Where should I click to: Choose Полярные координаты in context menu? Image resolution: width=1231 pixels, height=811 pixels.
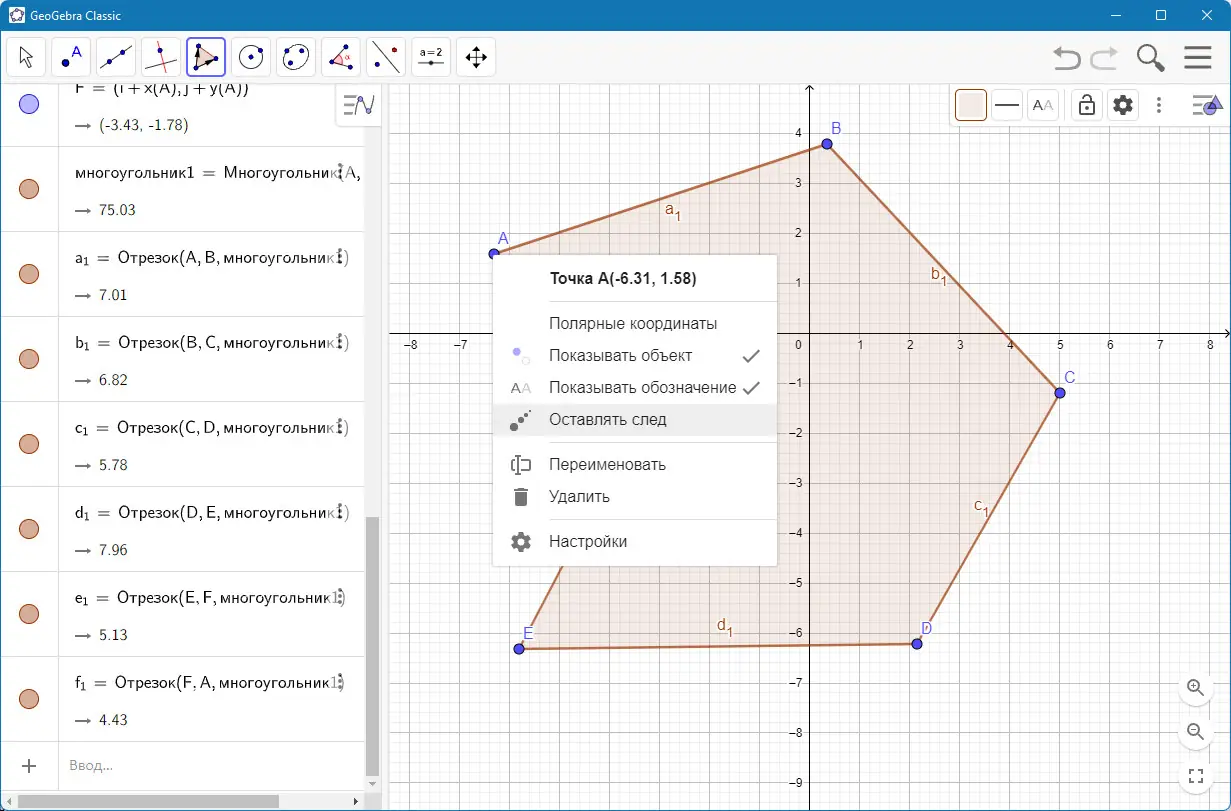coord(635,324)
